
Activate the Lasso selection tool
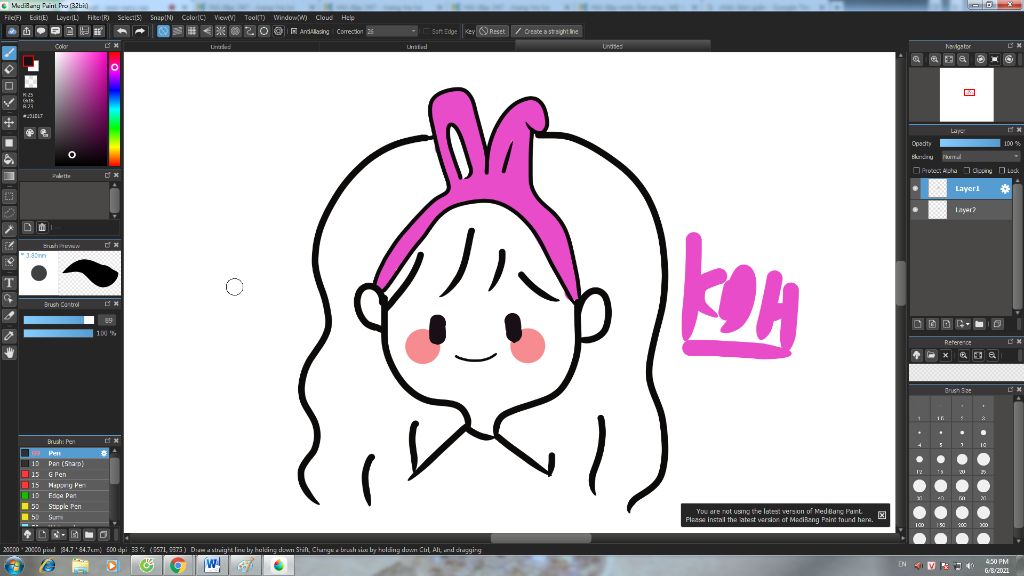coord(9,213)
